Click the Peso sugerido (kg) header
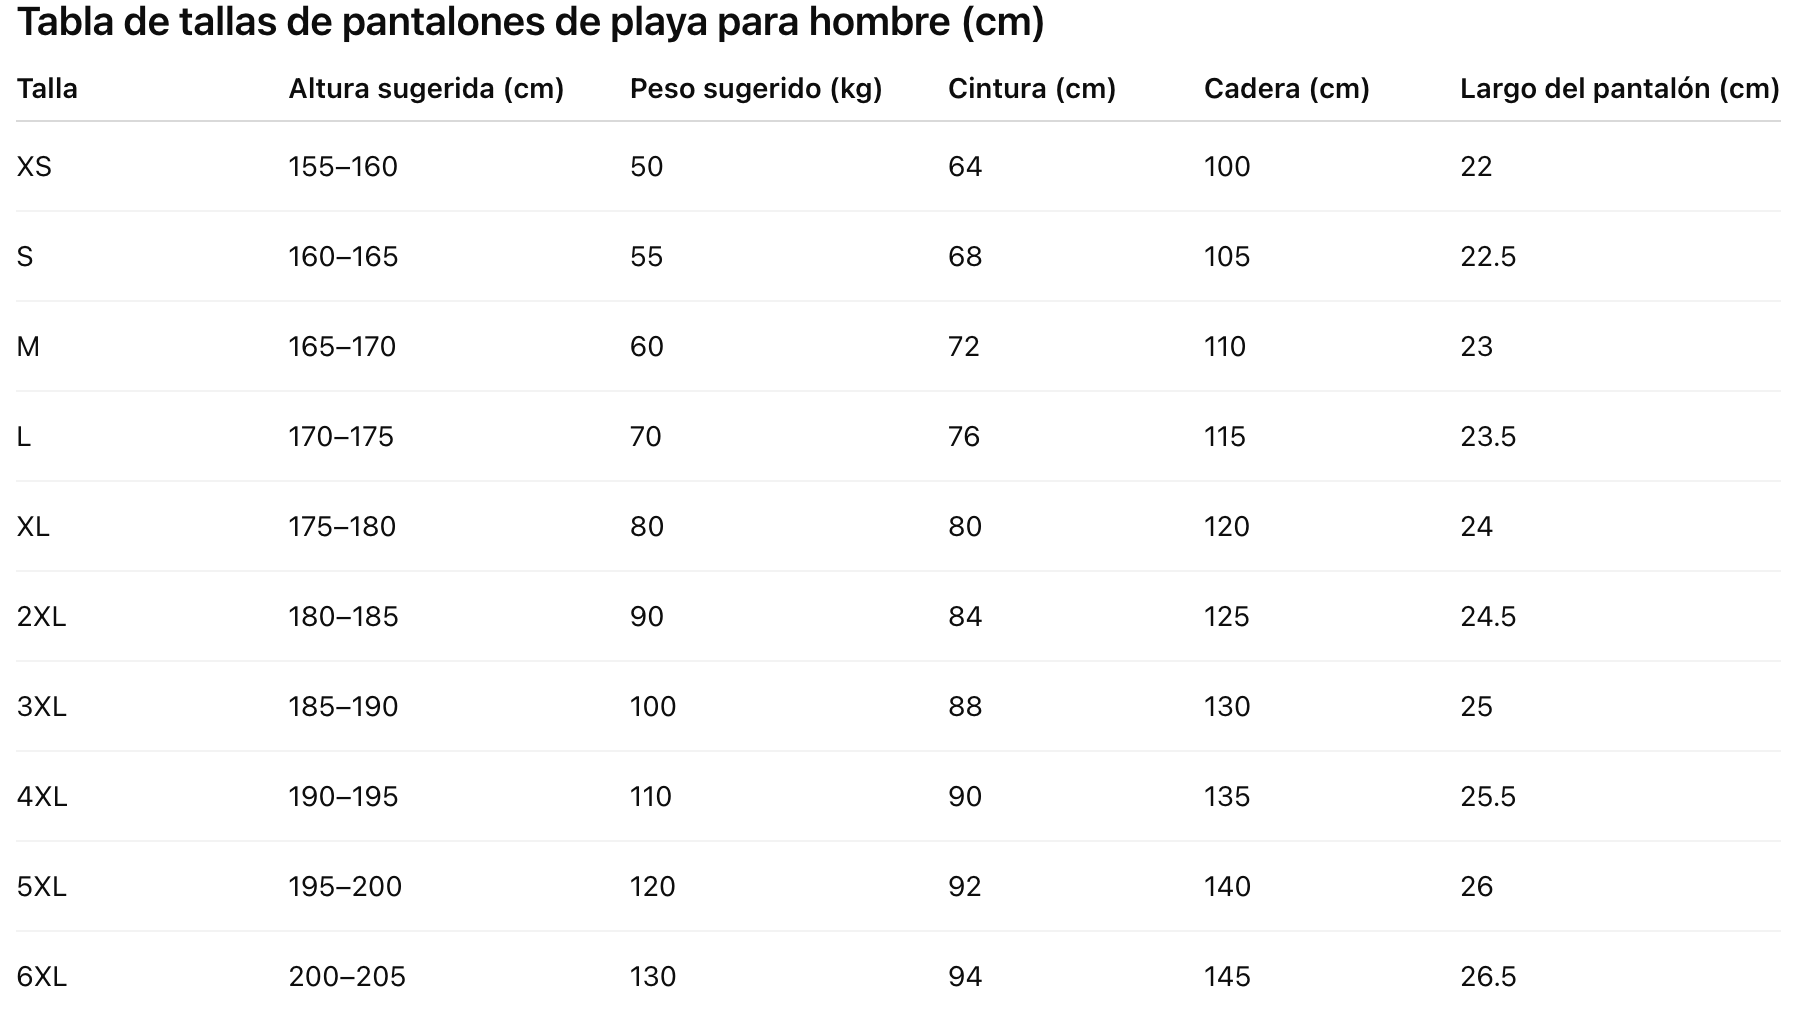The image size is (1820, 1028). [x=756, y=89]
